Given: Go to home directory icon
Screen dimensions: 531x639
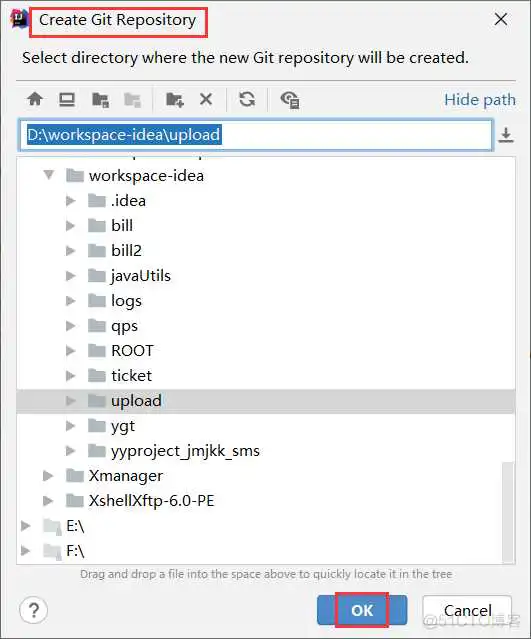Looking at the screenshot, I should tap(35, 99).
